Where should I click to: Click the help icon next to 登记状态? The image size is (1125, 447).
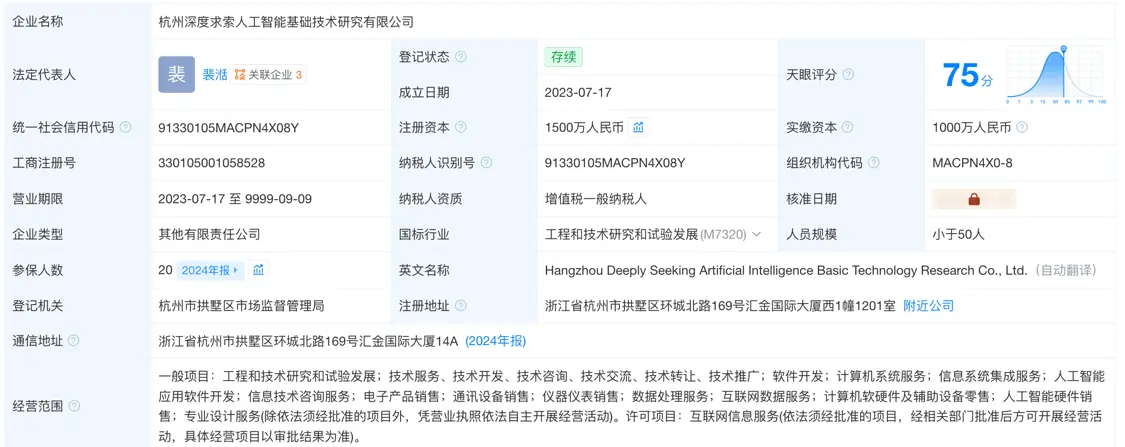click(461, 57)
